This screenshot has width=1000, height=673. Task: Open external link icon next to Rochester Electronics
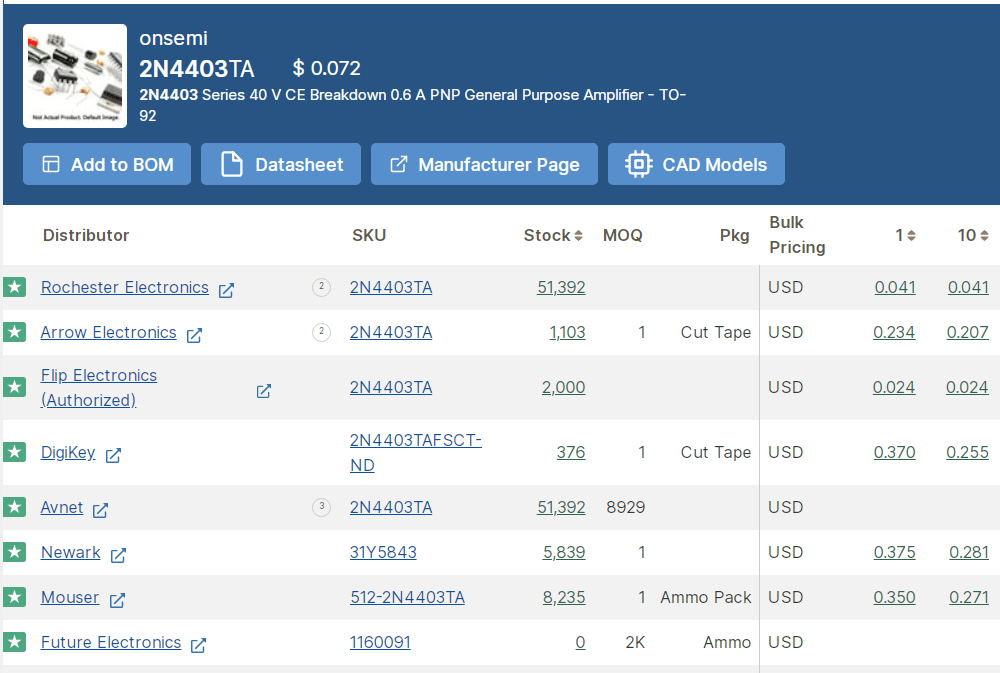click(x=226, y=290)
